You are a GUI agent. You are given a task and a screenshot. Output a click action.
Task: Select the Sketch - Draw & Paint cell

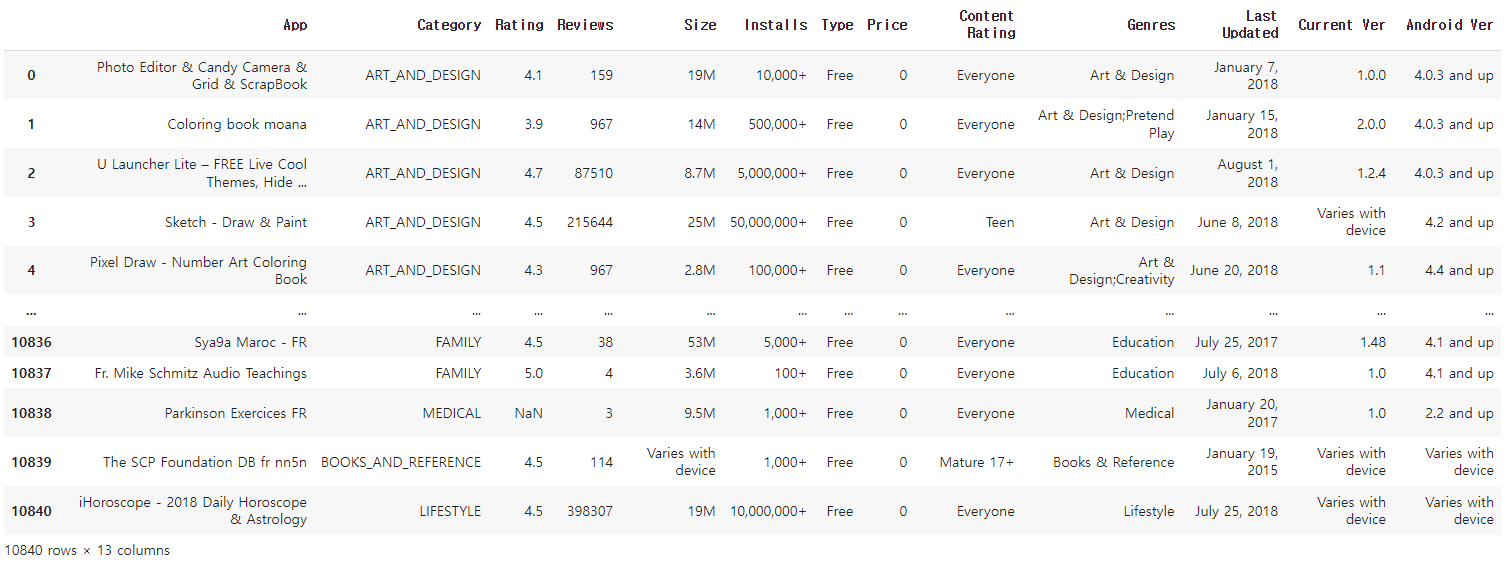coord(236,222)
